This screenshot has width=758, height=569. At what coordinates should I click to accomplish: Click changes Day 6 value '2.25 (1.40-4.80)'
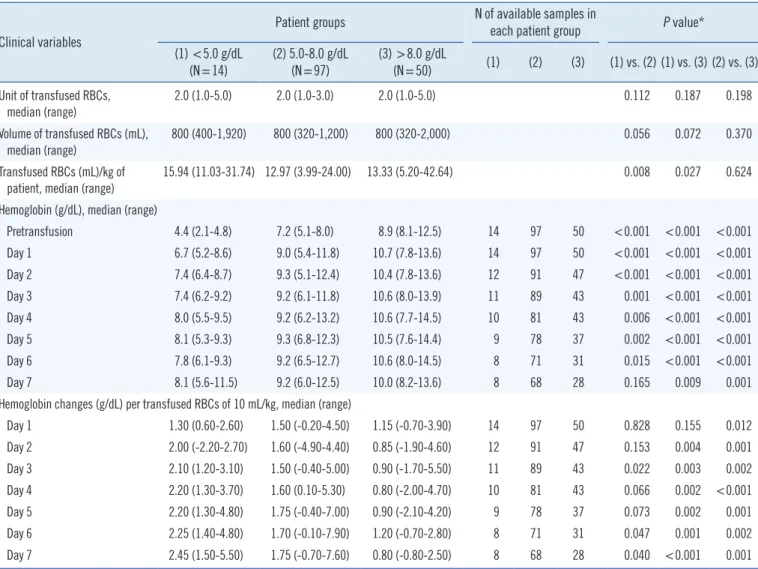pos(205,534)
